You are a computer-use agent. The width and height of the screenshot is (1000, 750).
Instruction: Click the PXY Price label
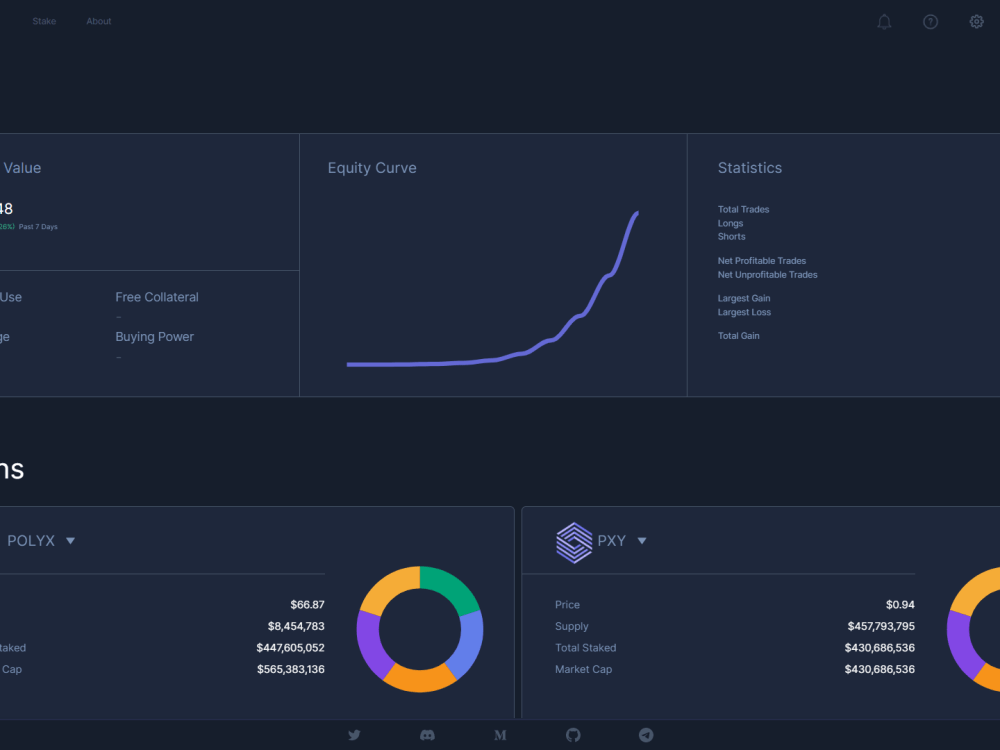click(x=567, y=605)
